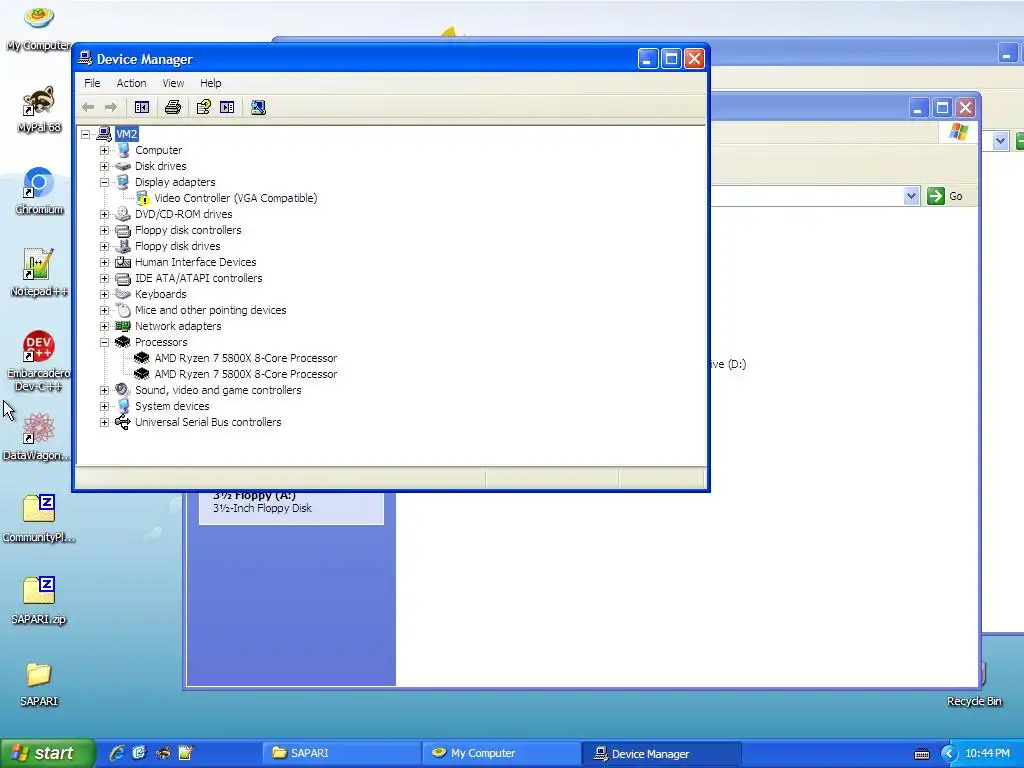Select System devices label

pyautogui.click(x=172, y=406)
